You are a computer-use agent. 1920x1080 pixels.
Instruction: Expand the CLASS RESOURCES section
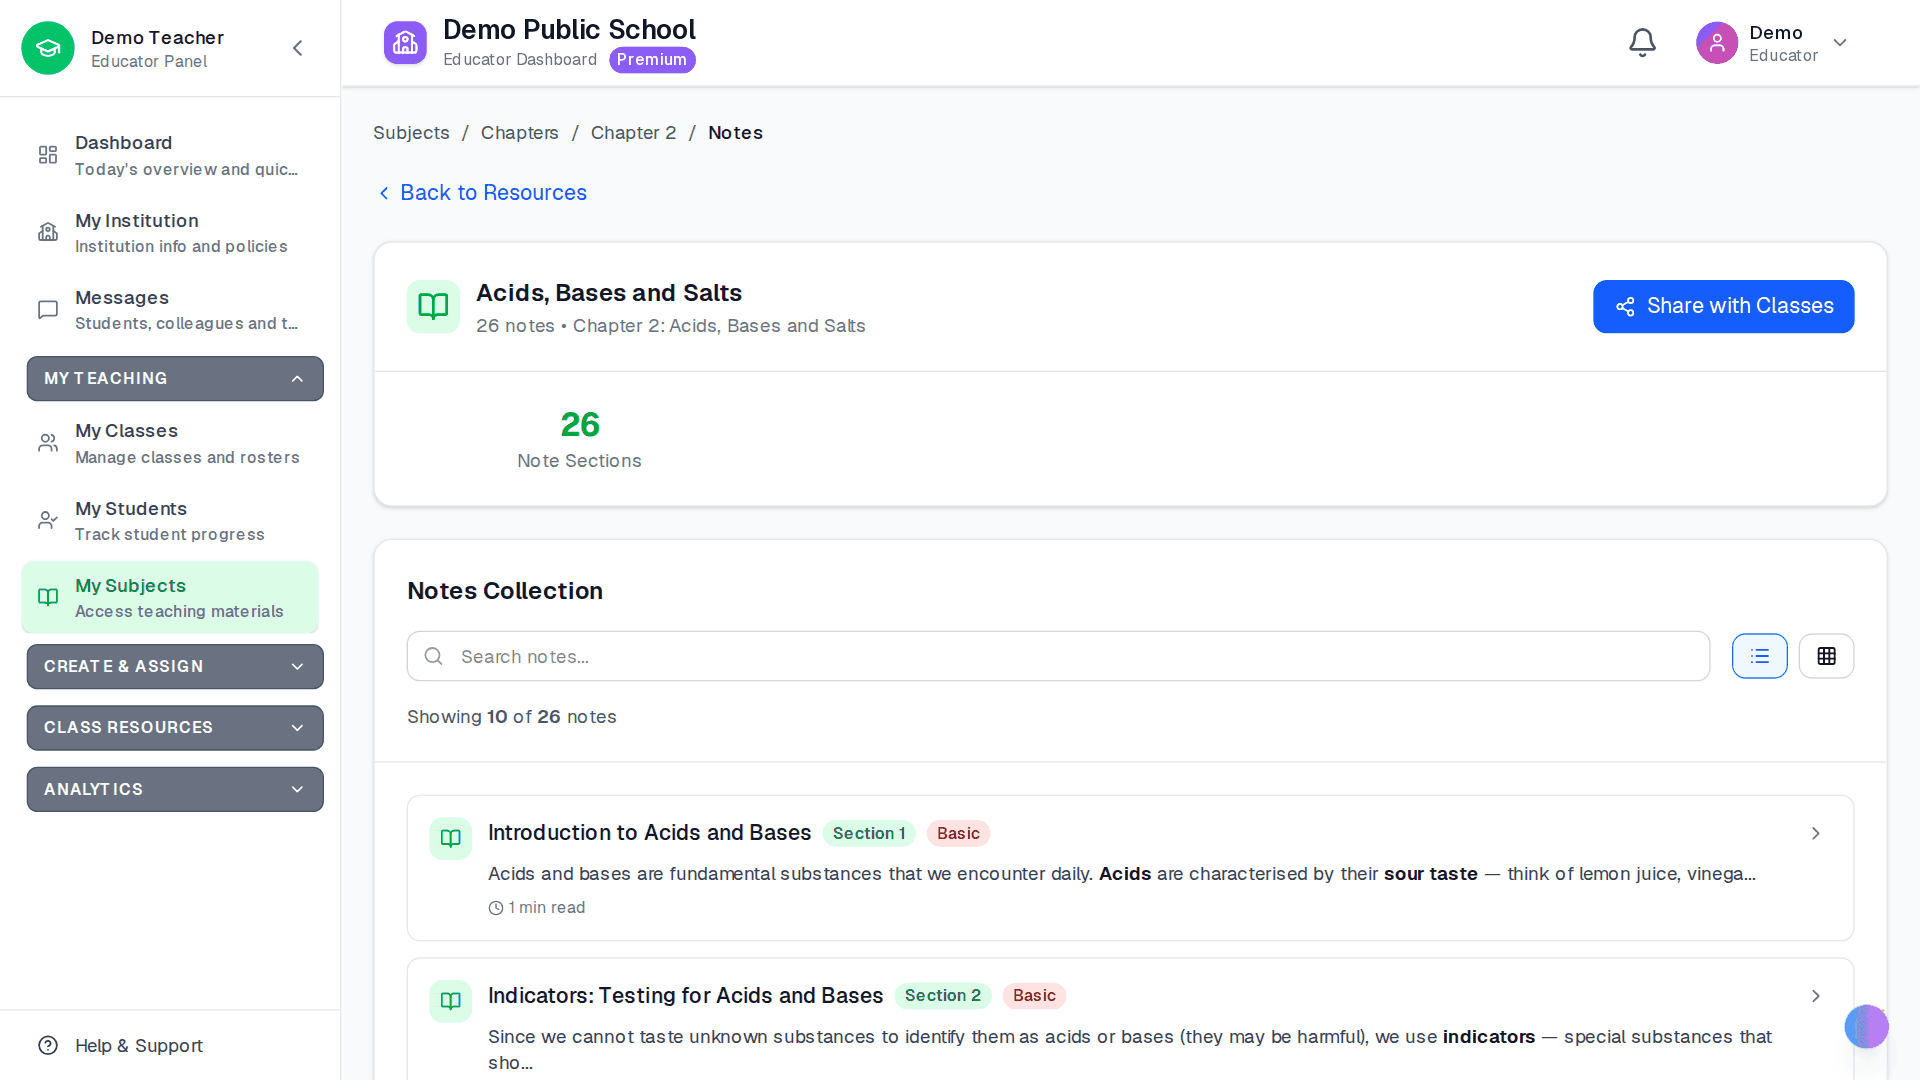tap(175, 727)
